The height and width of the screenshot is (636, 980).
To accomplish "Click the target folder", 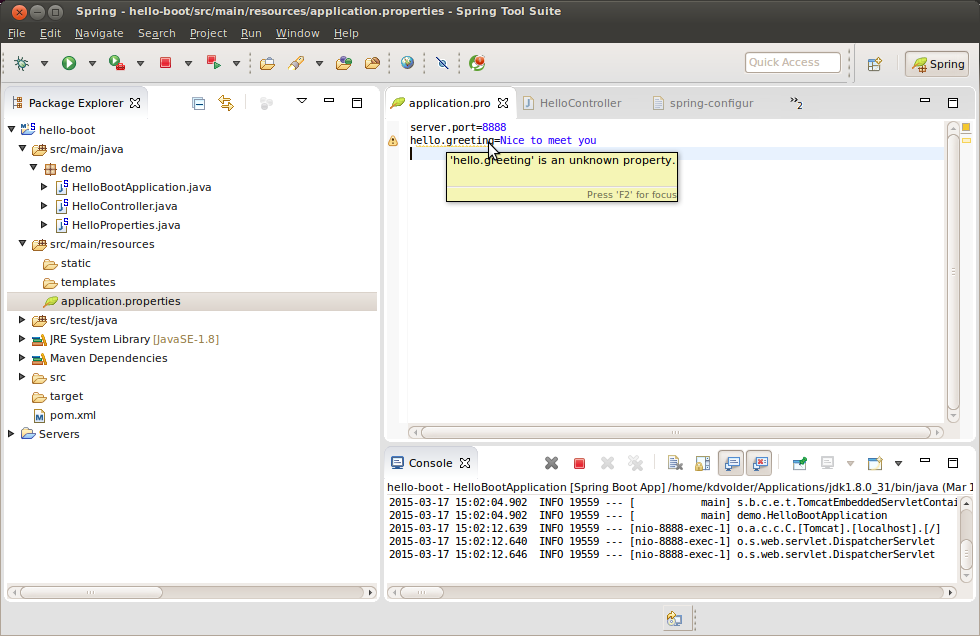I will pyautogui.click(x=66, y=396).
